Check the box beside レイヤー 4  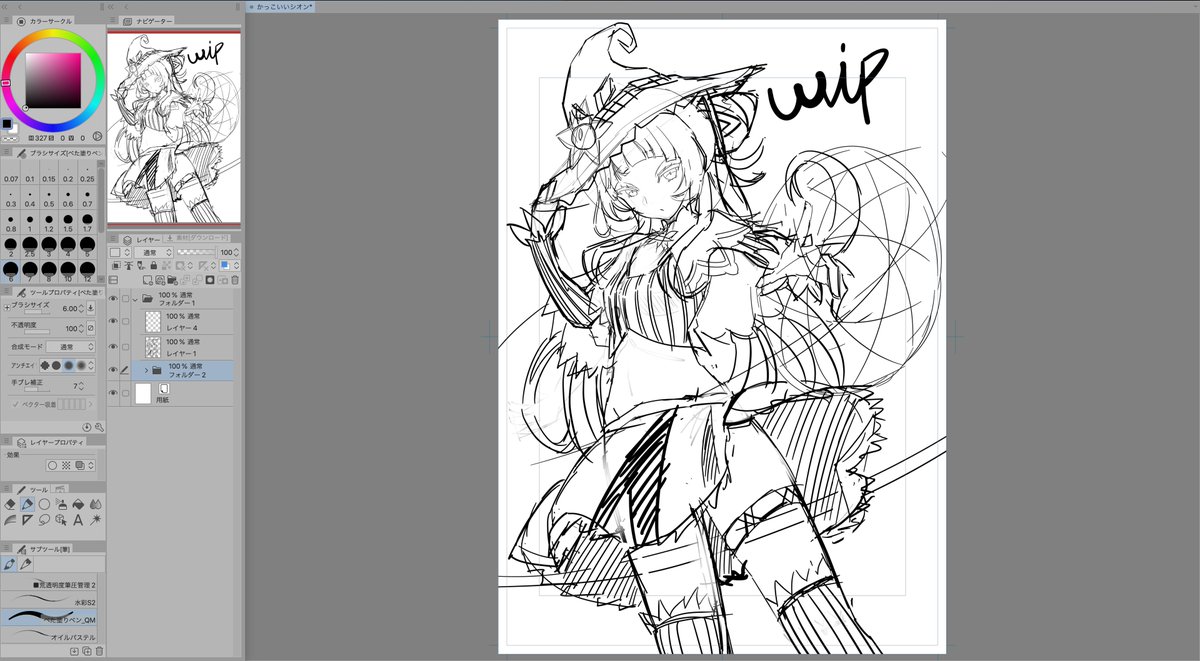pos(125,321)
